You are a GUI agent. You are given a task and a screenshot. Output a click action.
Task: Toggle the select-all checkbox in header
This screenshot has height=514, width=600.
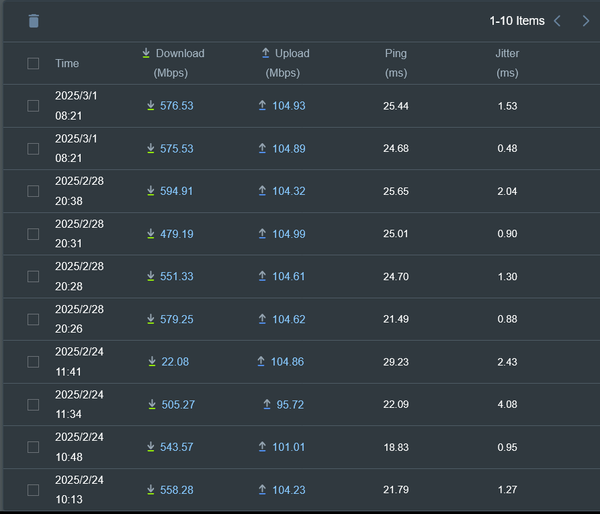(x=33, y=63)
